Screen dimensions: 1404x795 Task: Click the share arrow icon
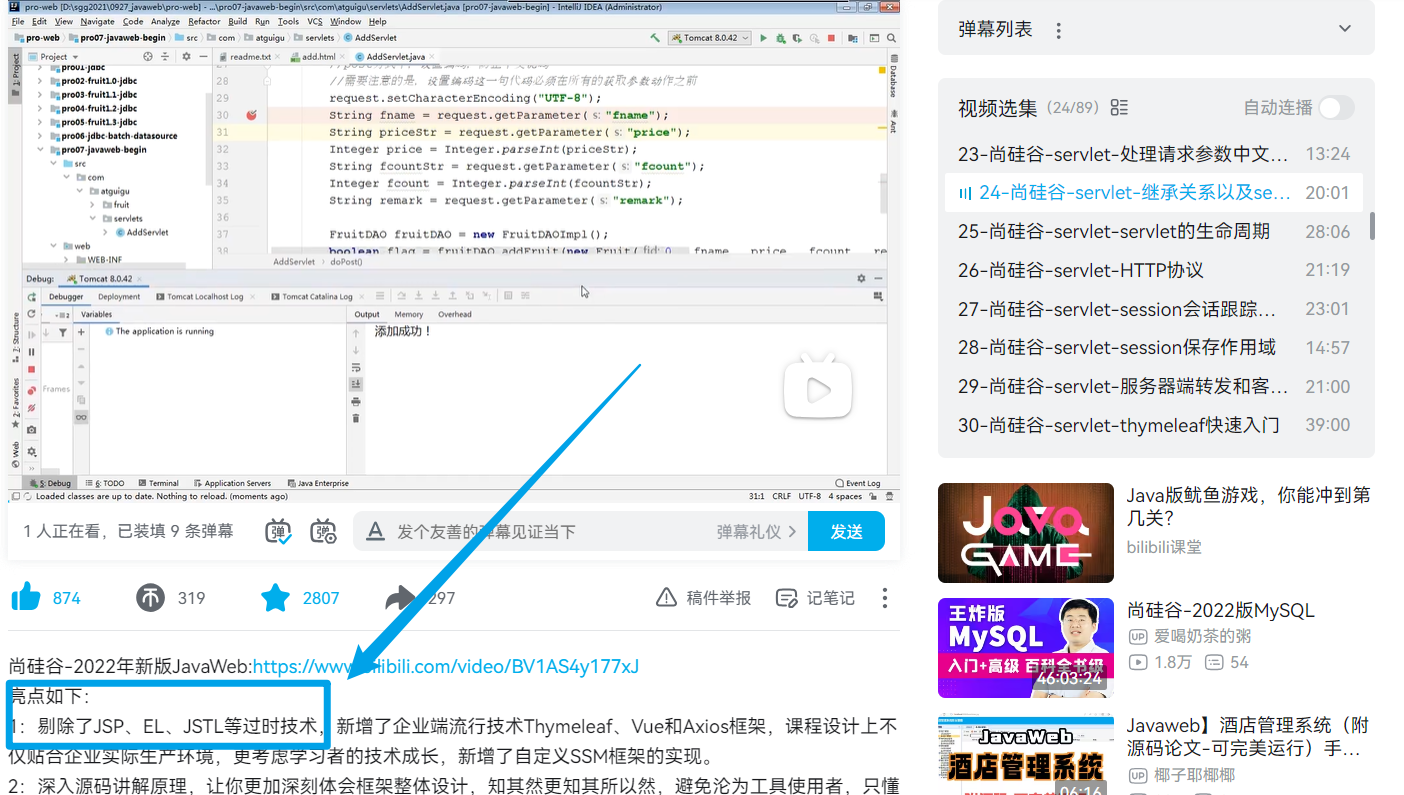400,598
